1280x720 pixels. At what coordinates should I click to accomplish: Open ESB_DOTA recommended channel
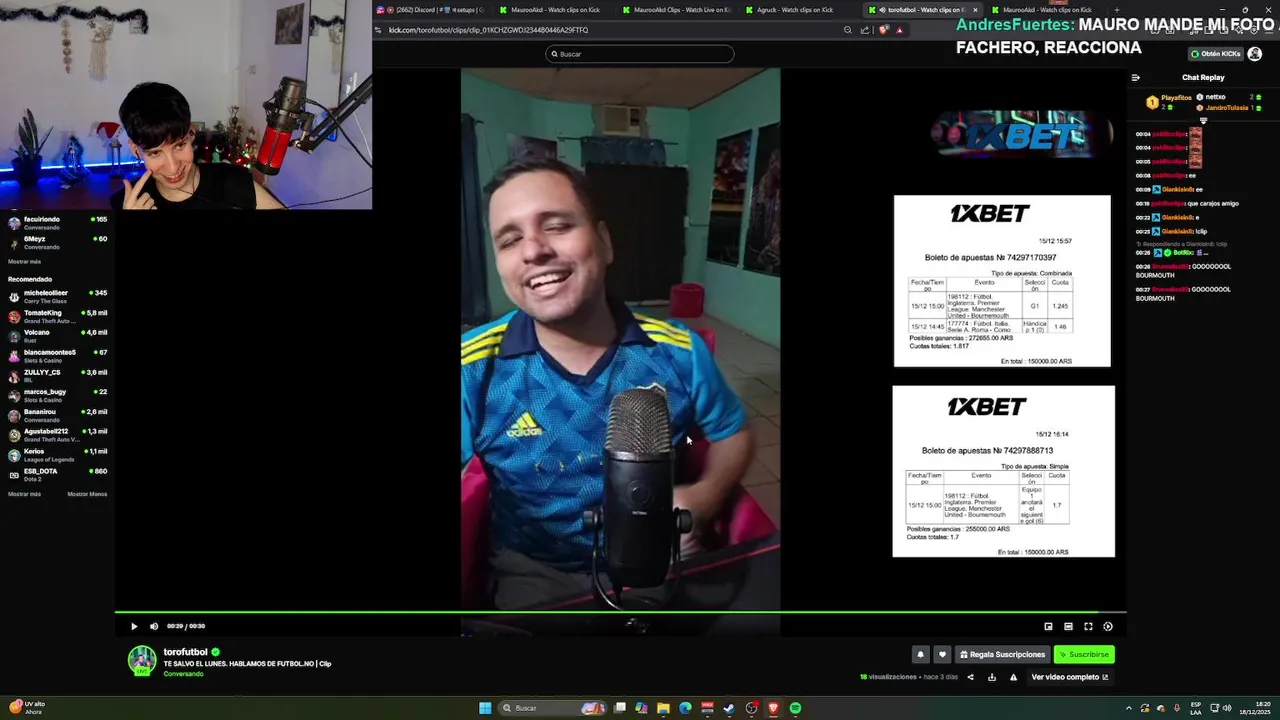[58, 475]
